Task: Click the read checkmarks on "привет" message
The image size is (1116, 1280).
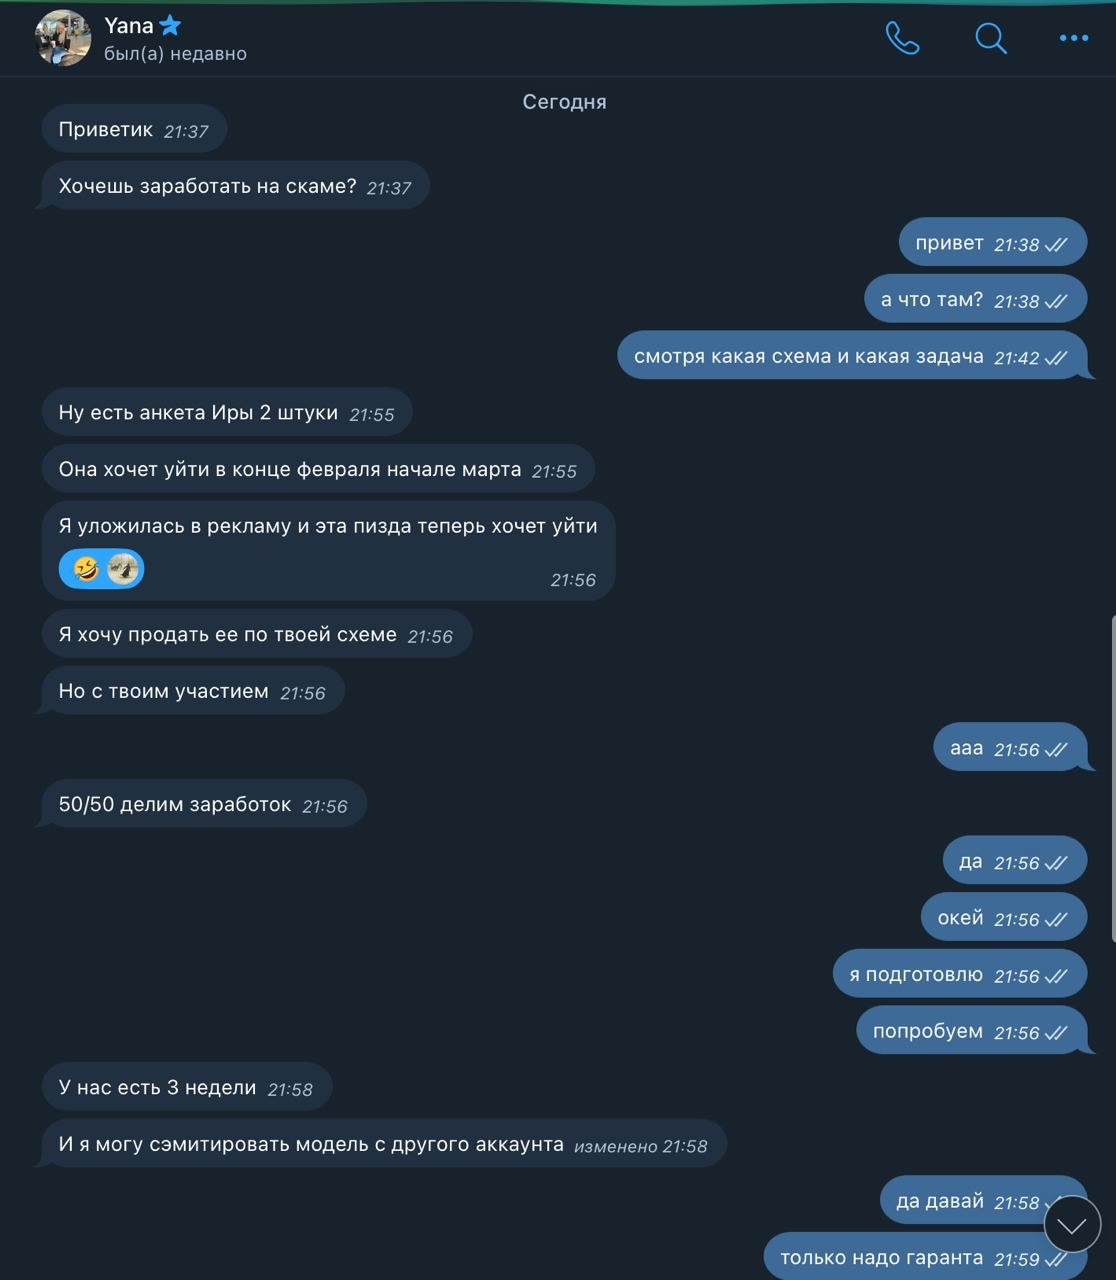Action: coord(1056,245)
